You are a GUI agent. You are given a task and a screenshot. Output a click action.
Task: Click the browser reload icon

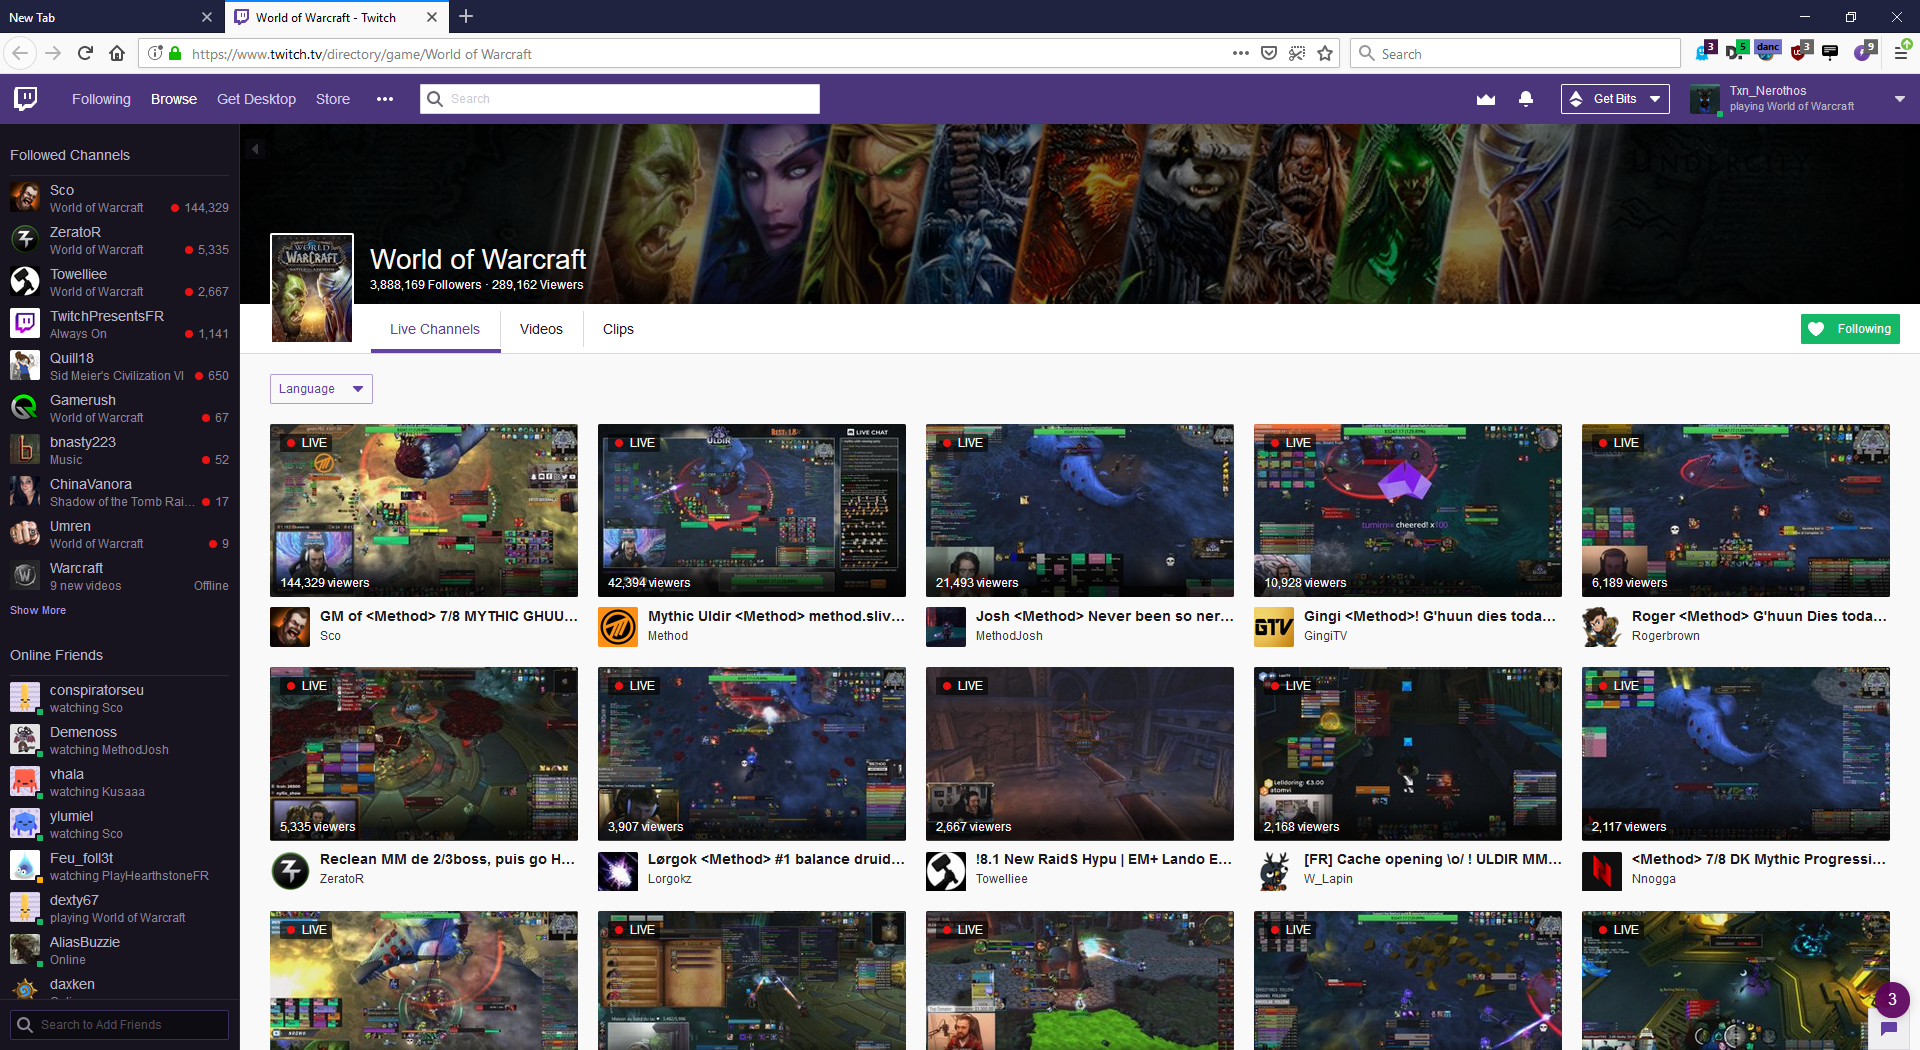click(85, 54)
